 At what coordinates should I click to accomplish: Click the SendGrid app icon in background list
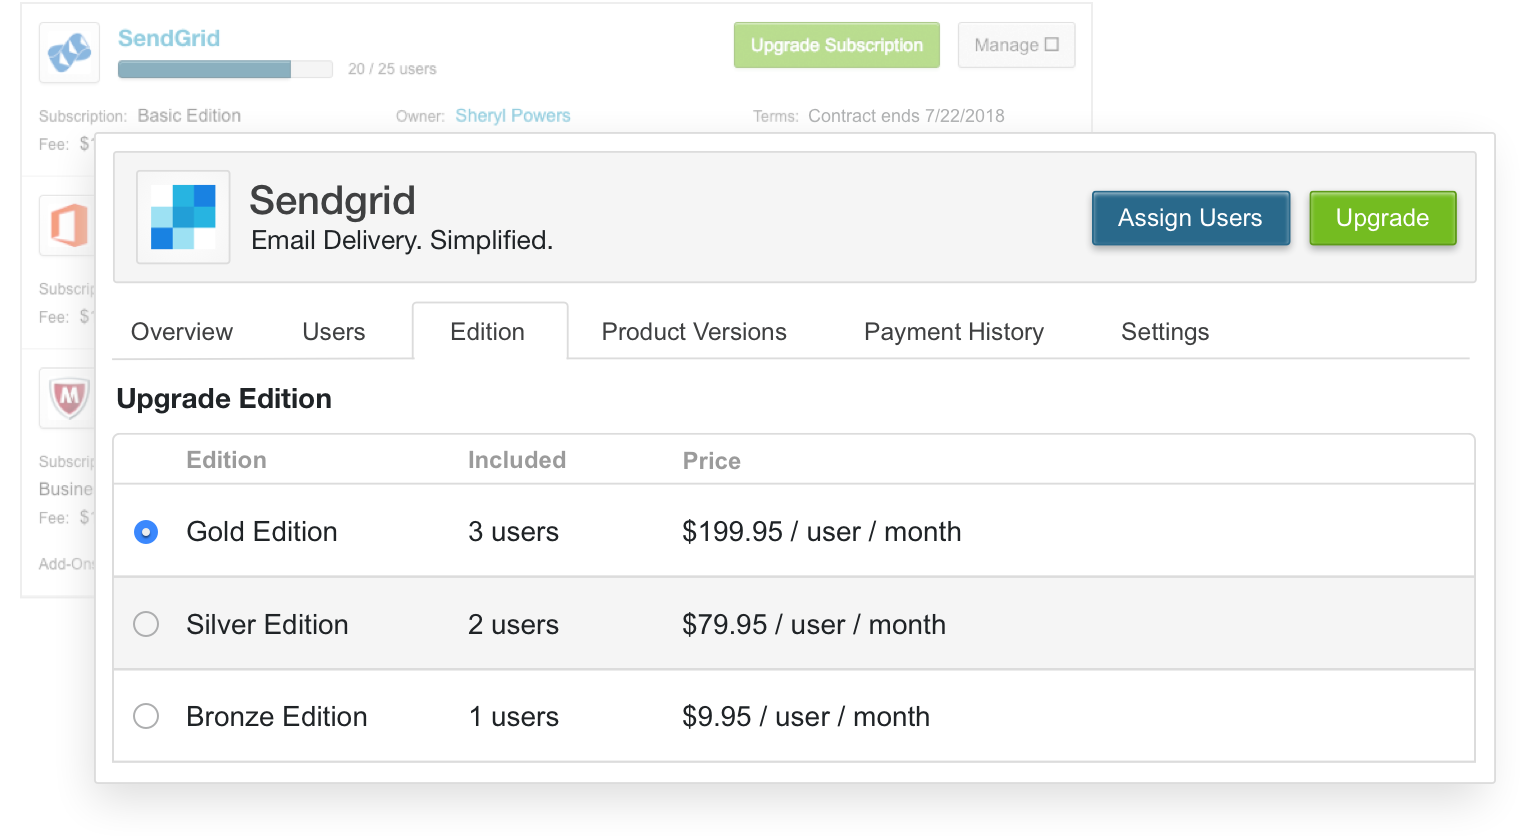coord(69,52)
